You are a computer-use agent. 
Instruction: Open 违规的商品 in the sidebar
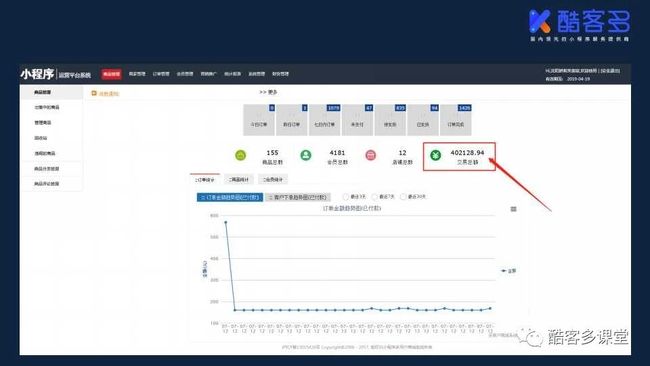coord(45,153)
